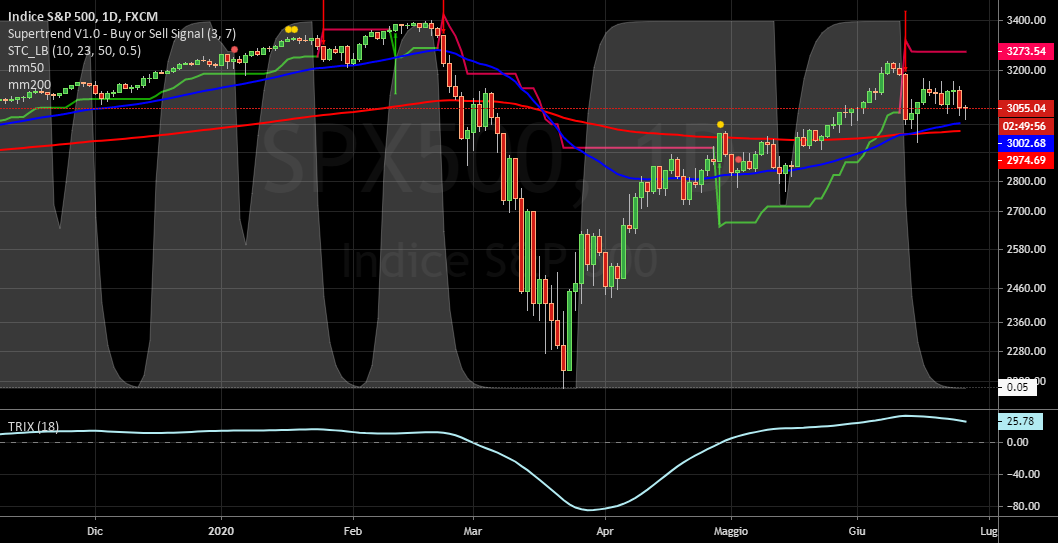The height and width of the screenshot is (543, 1058).
Task: Click the 3055.04 current price tag
Action: [x=1025, y=108]
